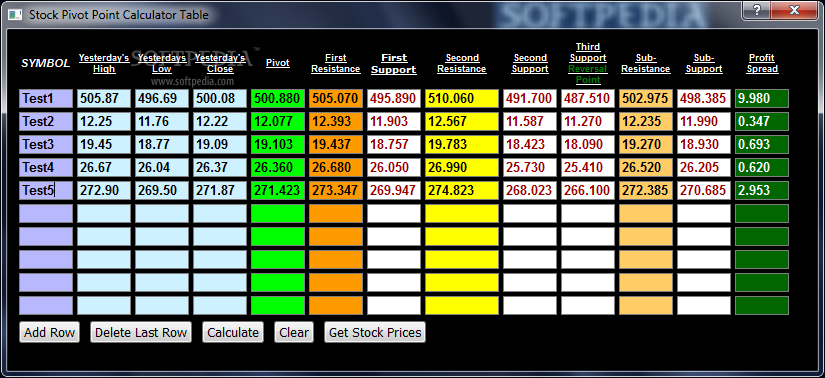Click Test3 first resistance 19.437
This screenshot has height=378, width=825.
[x=336, y=144]
